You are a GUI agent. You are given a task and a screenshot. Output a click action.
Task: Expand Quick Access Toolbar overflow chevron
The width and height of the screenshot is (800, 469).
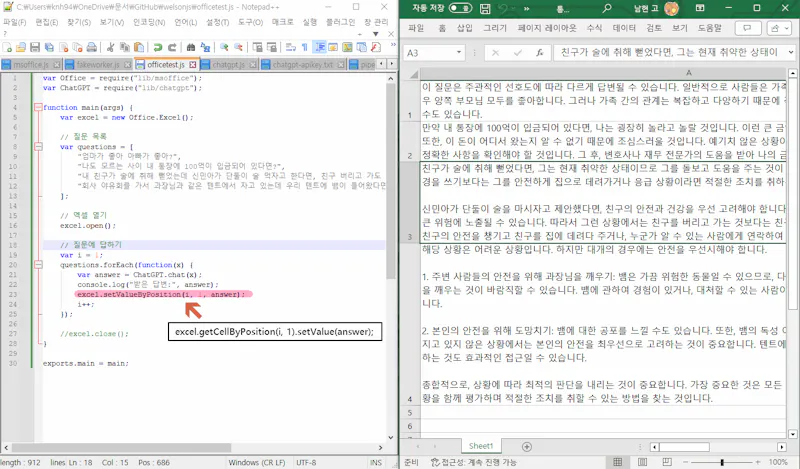527,8
